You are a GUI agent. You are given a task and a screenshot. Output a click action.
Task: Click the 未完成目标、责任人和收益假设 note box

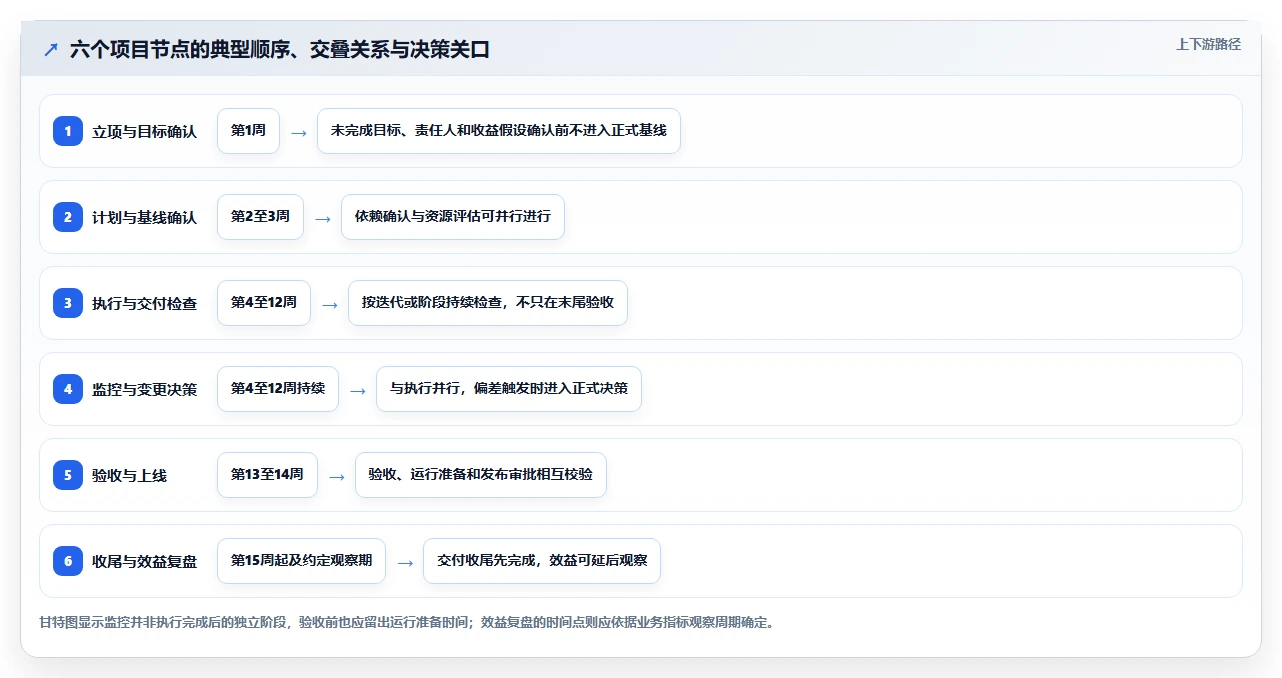point(499,131)
